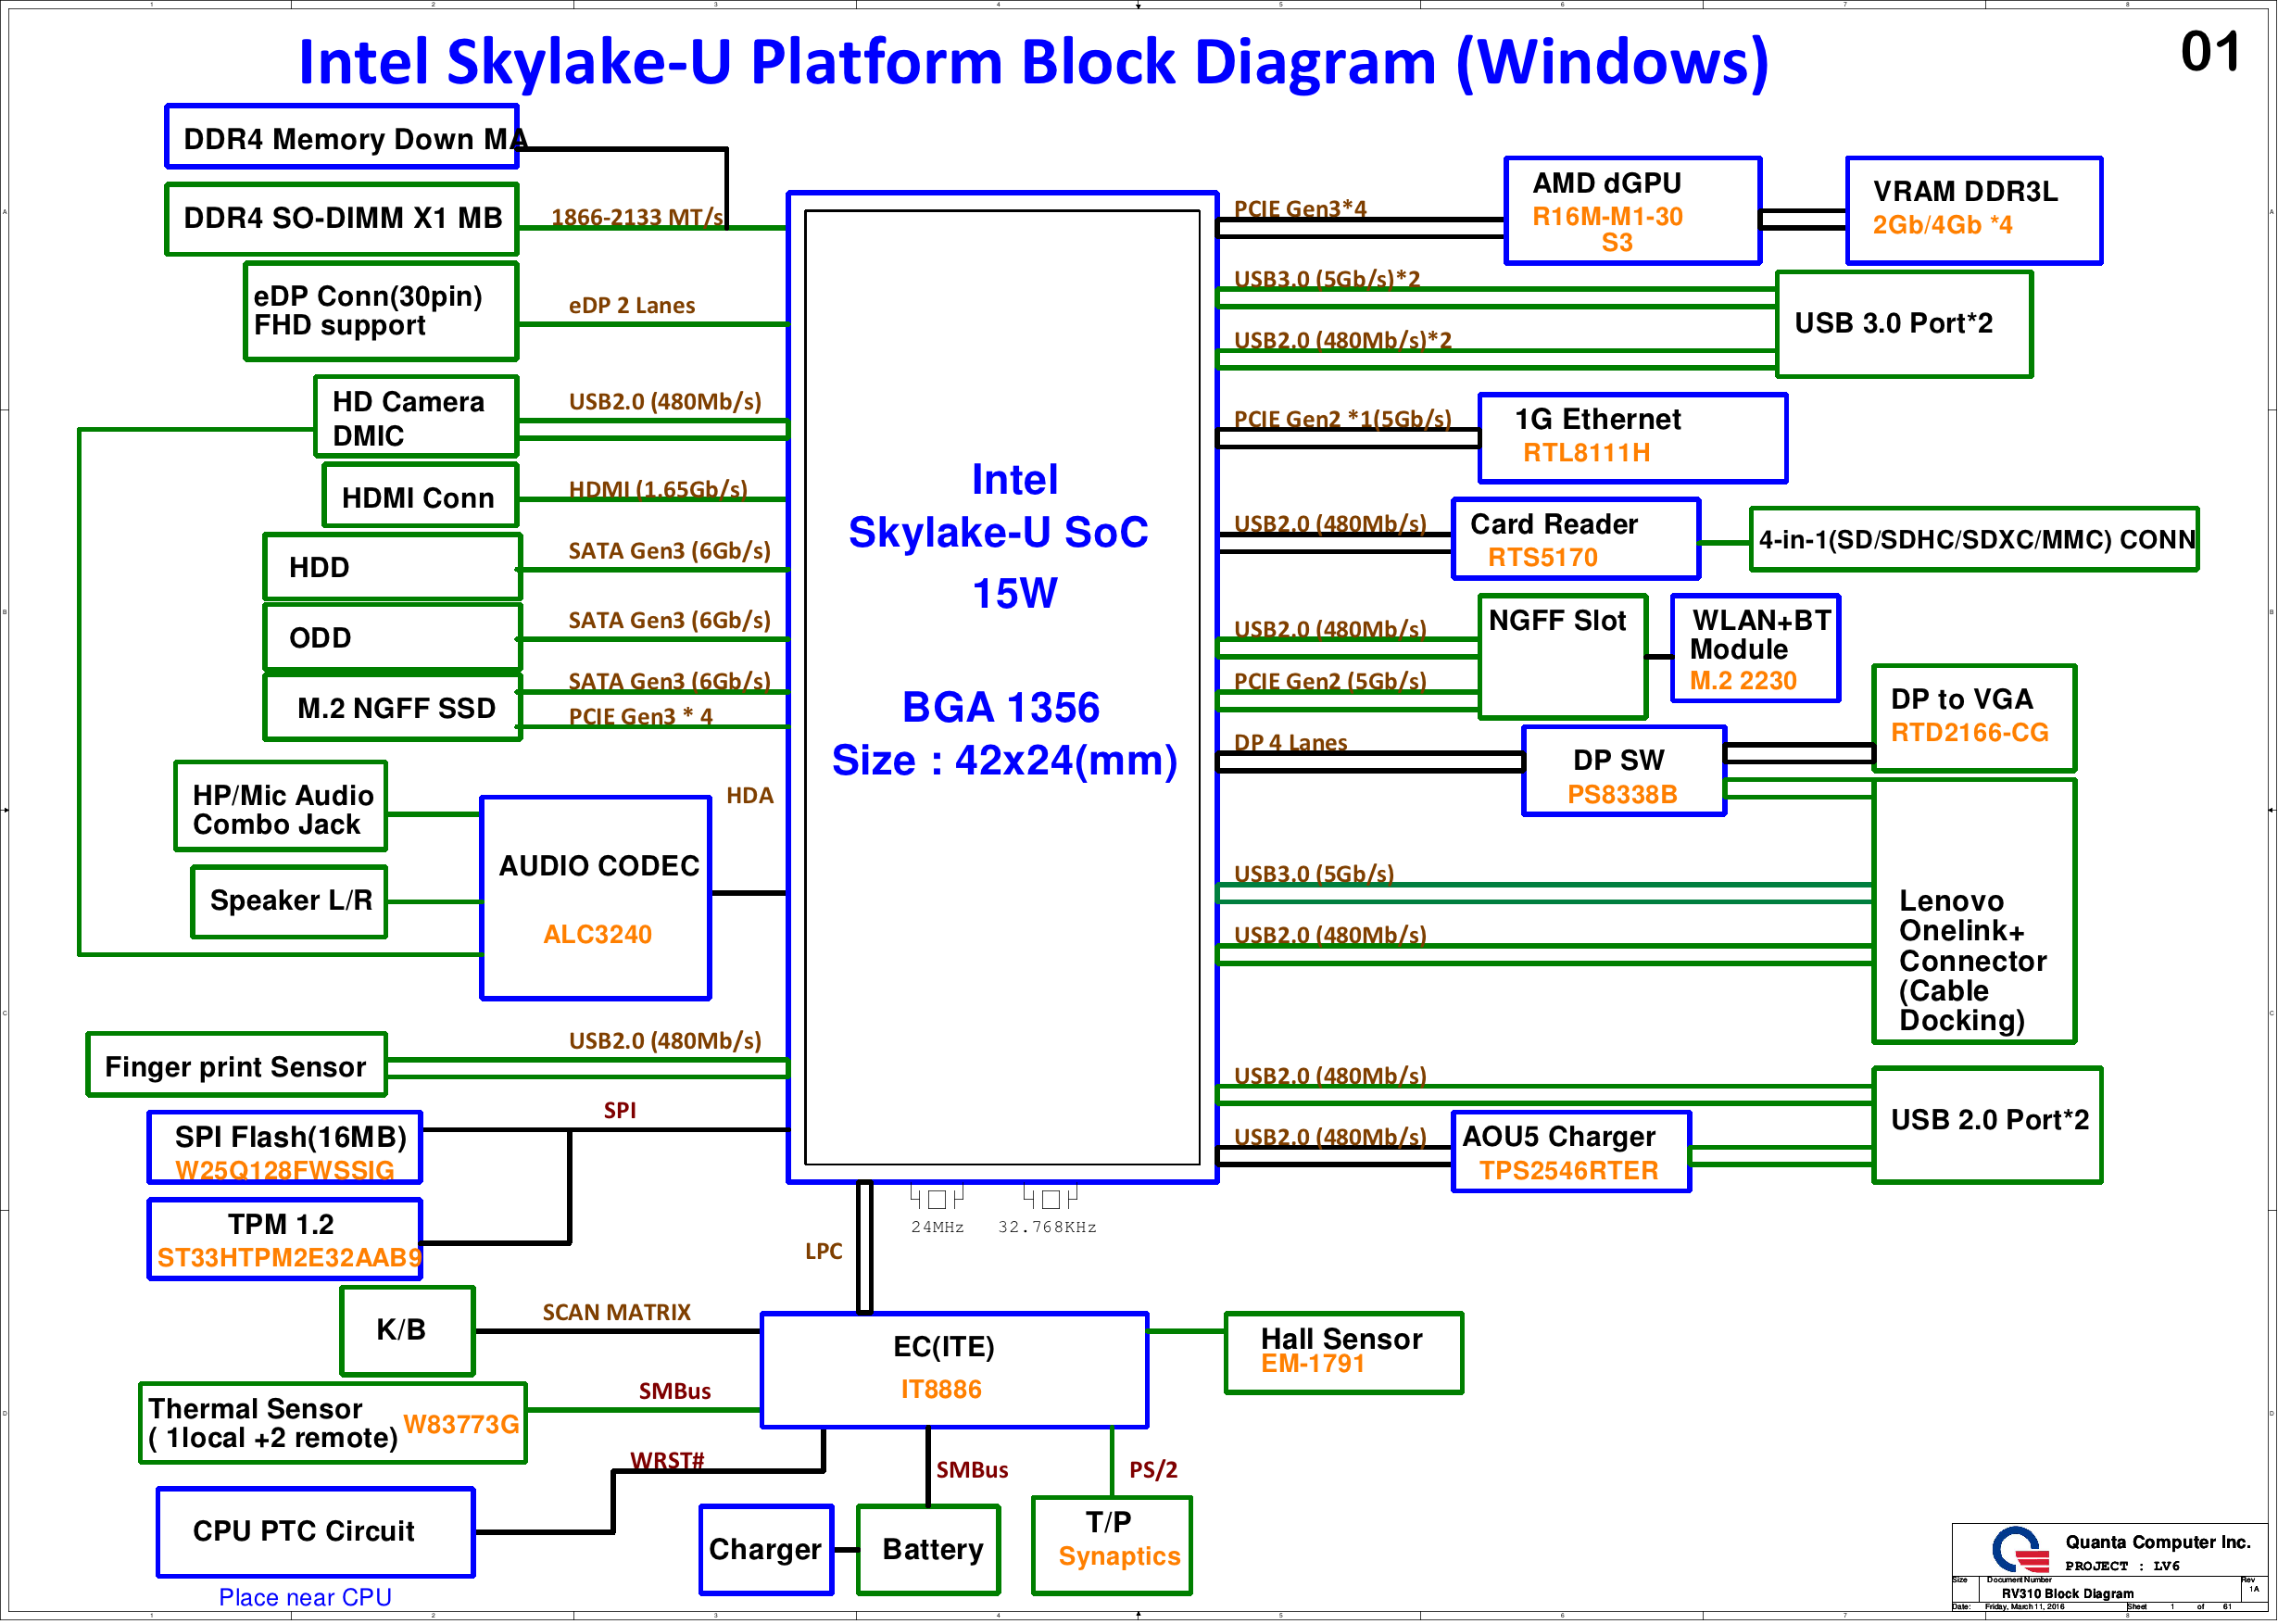Click the TPM 1.2 block
The image size is (2278, 1624).
click(x=285, y=1240)
